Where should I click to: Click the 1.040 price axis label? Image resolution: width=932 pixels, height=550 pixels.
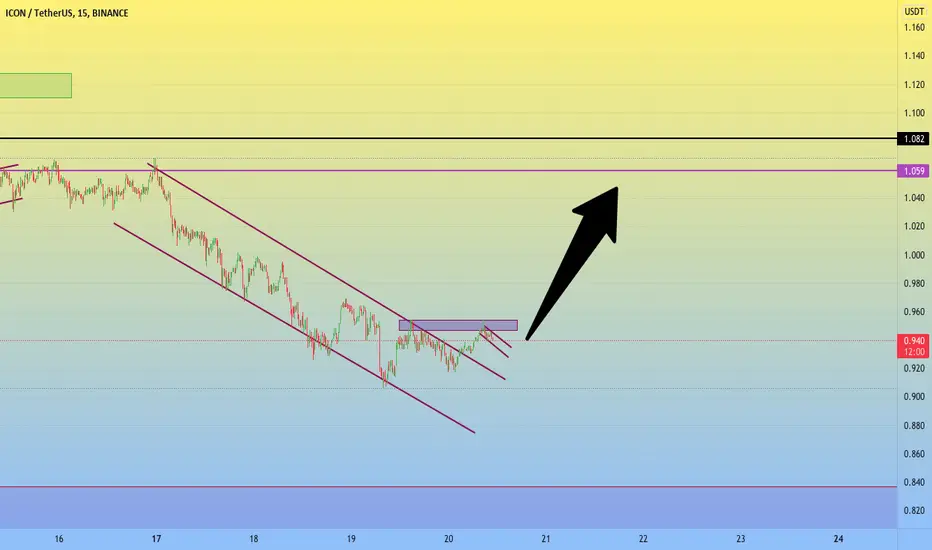[x=914, y=198]
